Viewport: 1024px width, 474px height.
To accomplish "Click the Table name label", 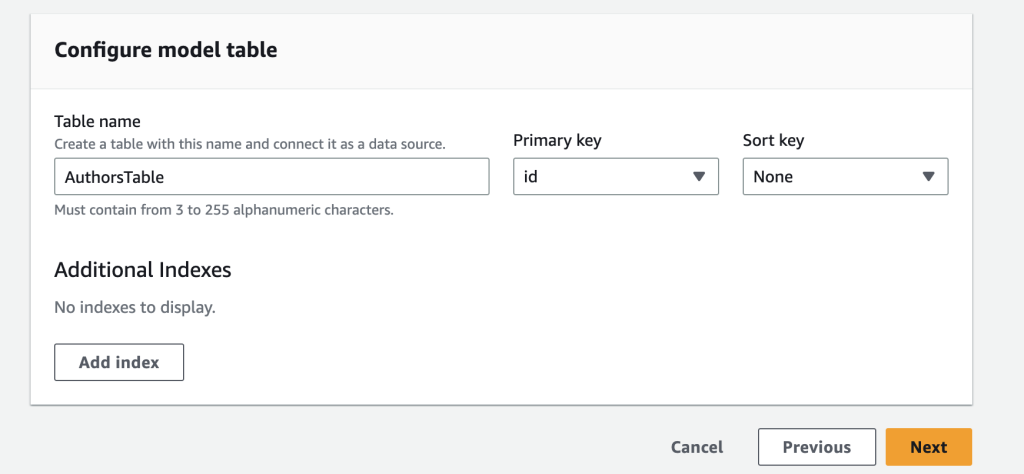I will tap(97, 123).
